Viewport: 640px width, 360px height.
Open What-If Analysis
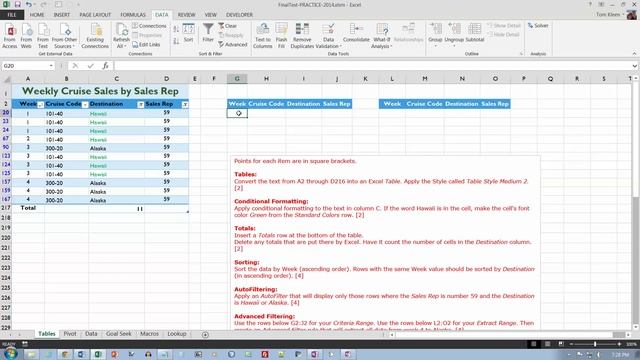click(x=382, y=36)
